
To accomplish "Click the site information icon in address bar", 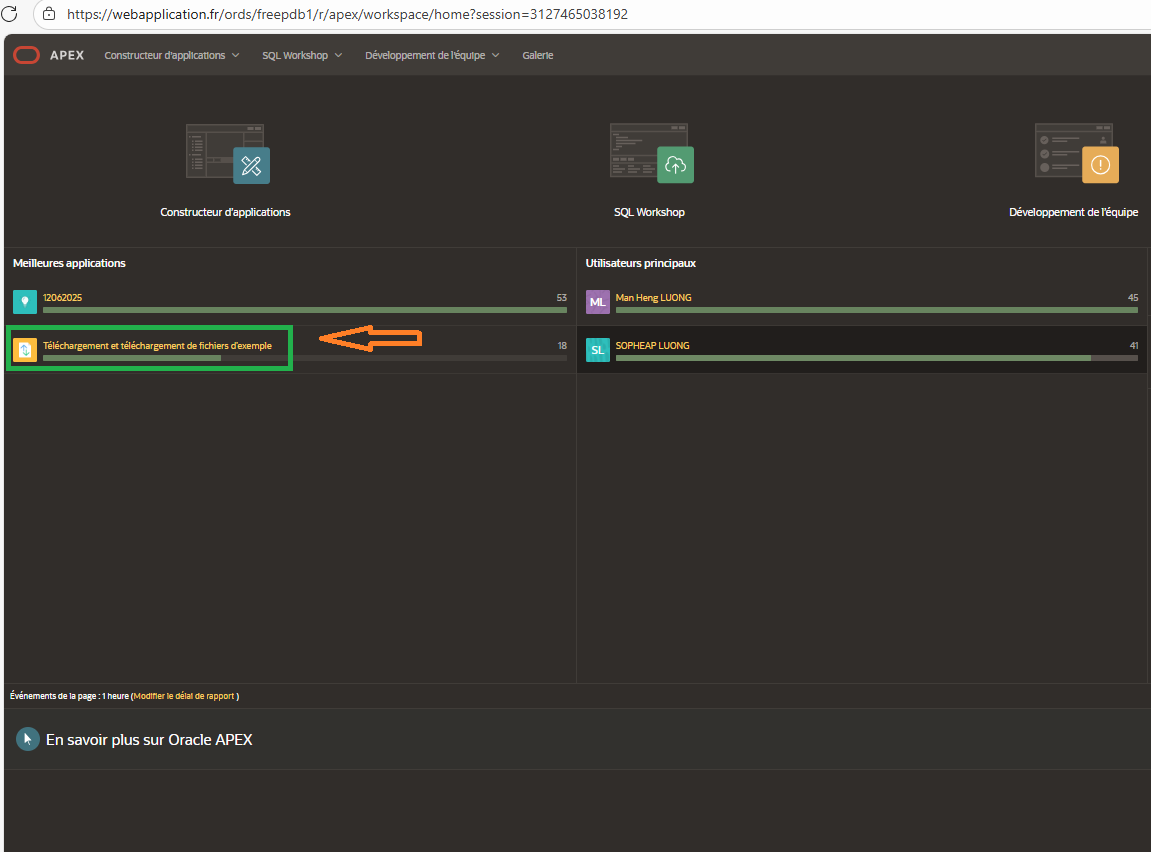I will click(48, 15).
